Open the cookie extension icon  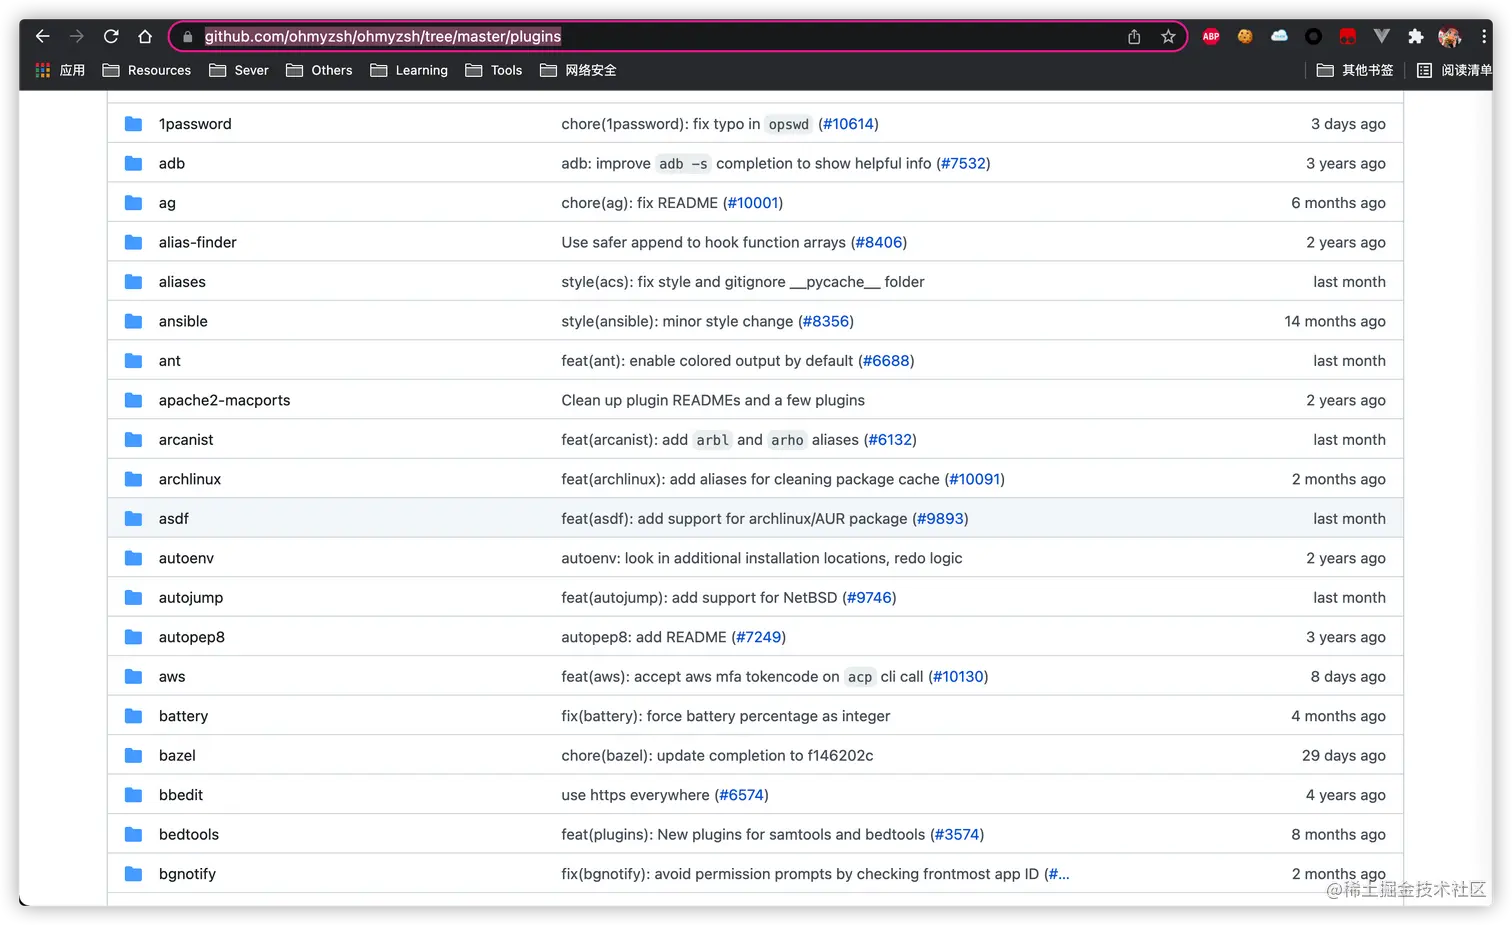[1245, 37]
